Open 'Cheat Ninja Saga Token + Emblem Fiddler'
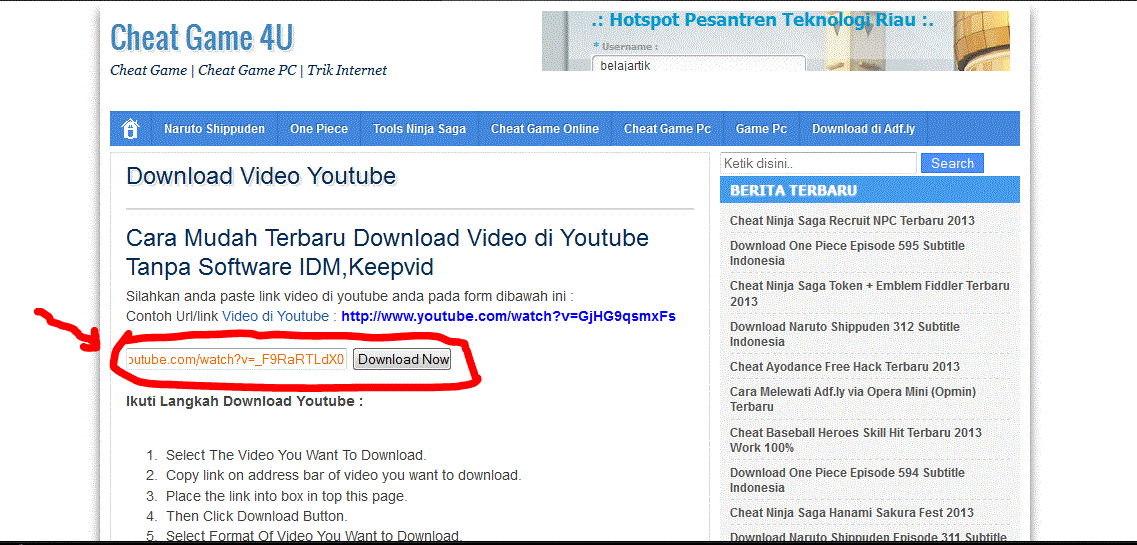The width and height of the screenshot is (1137, 545). coord(869,294)
